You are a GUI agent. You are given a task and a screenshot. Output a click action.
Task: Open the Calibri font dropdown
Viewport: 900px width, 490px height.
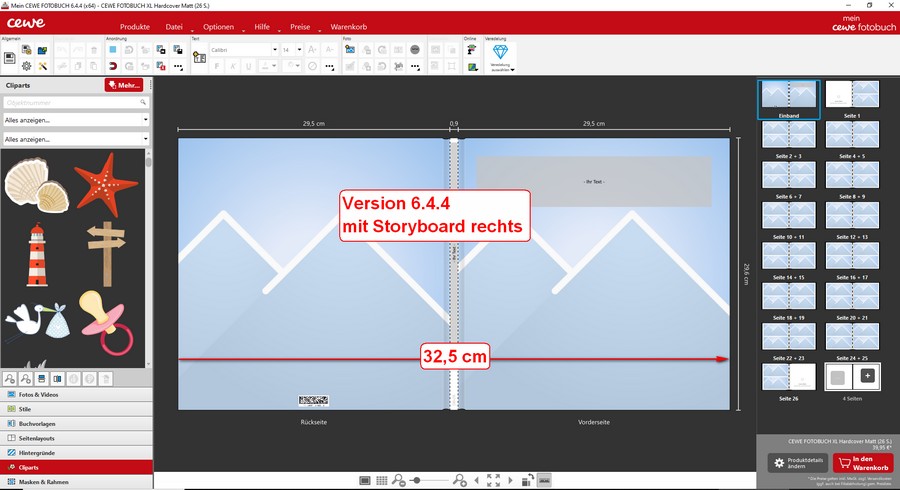[x=244, y=49]
